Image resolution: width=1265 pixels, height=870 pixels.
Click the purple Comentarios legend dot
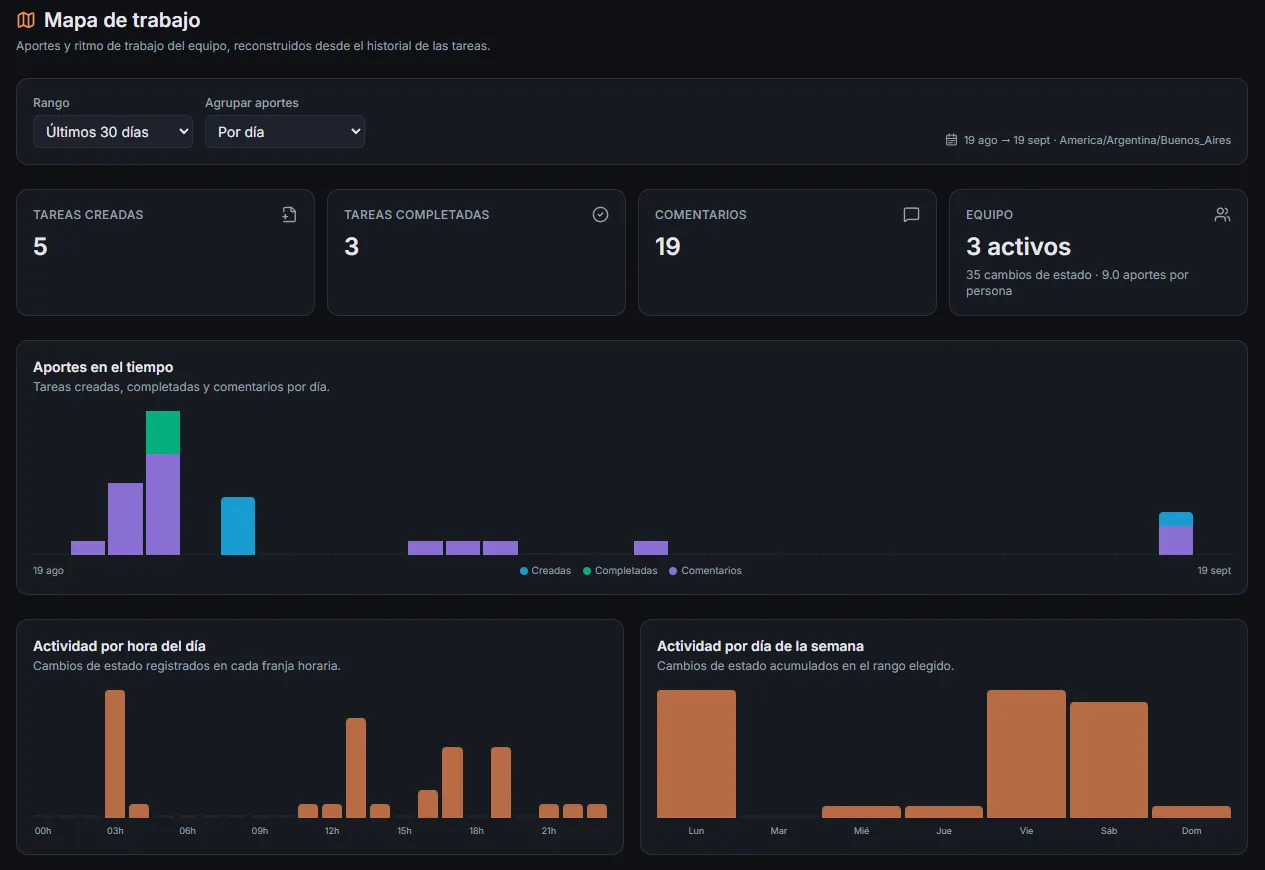(673, 571)
